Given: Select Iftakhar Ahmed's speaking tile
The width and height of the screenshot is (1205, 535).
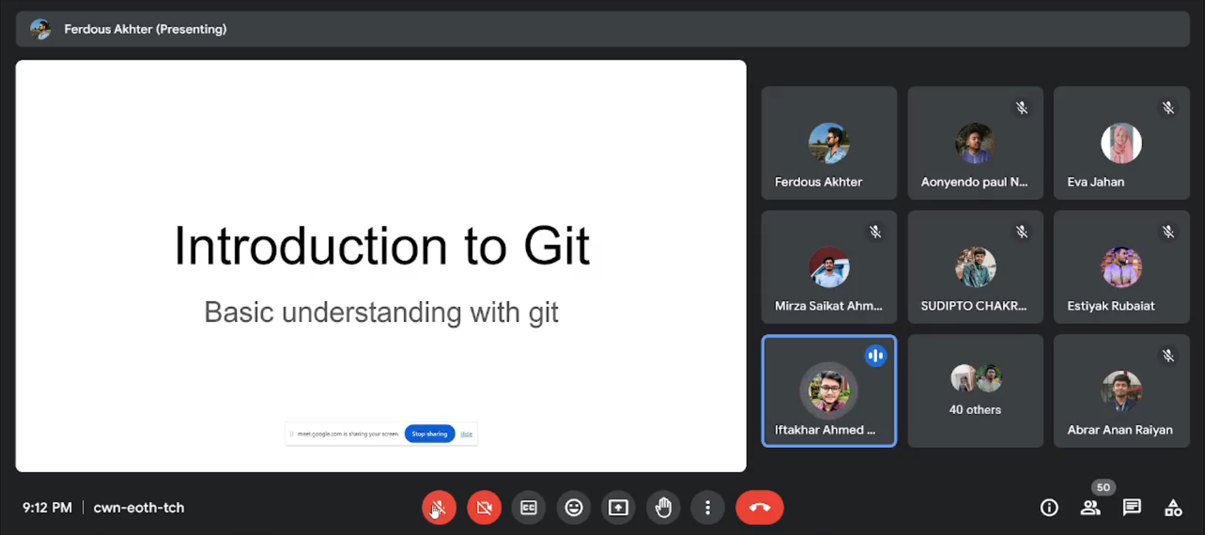Looking at the screenshot, I should [829, 390].
